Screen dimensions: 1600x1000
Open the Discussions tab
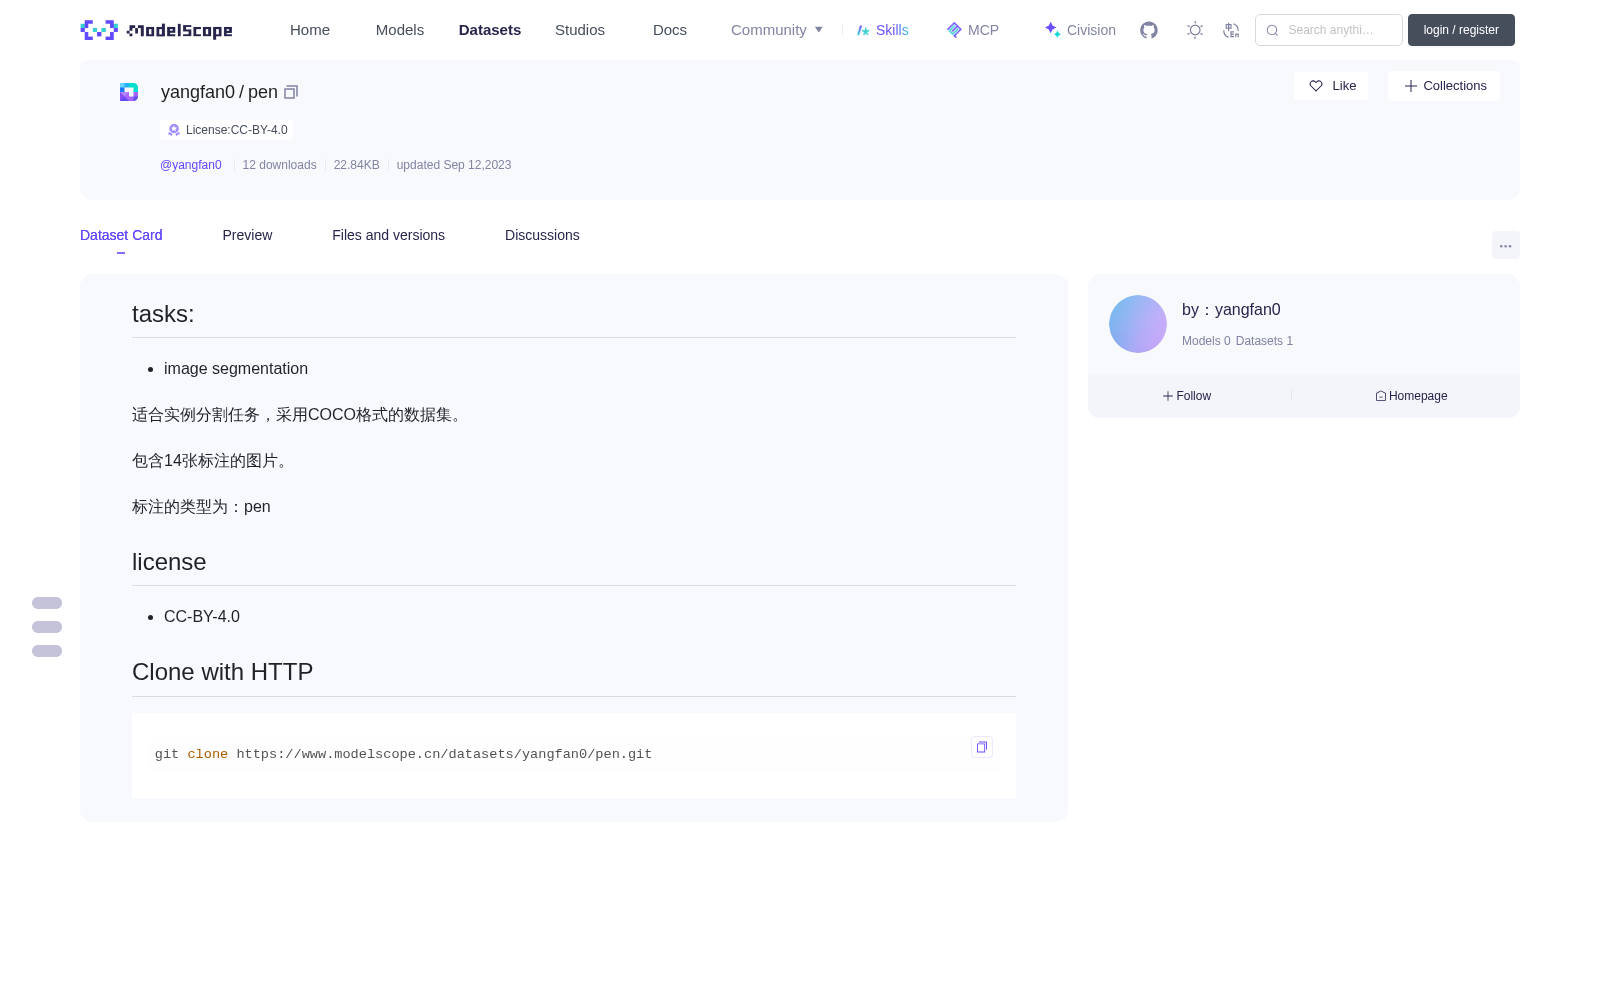coord(542,235)
